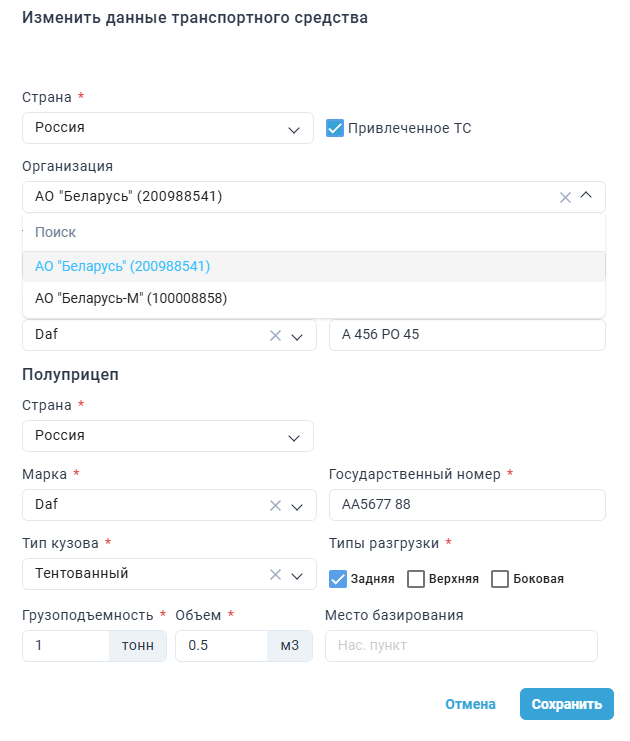630x741 pixels.
Task: Uncheck the Задняя unloading type
Action: coord(337,579)
